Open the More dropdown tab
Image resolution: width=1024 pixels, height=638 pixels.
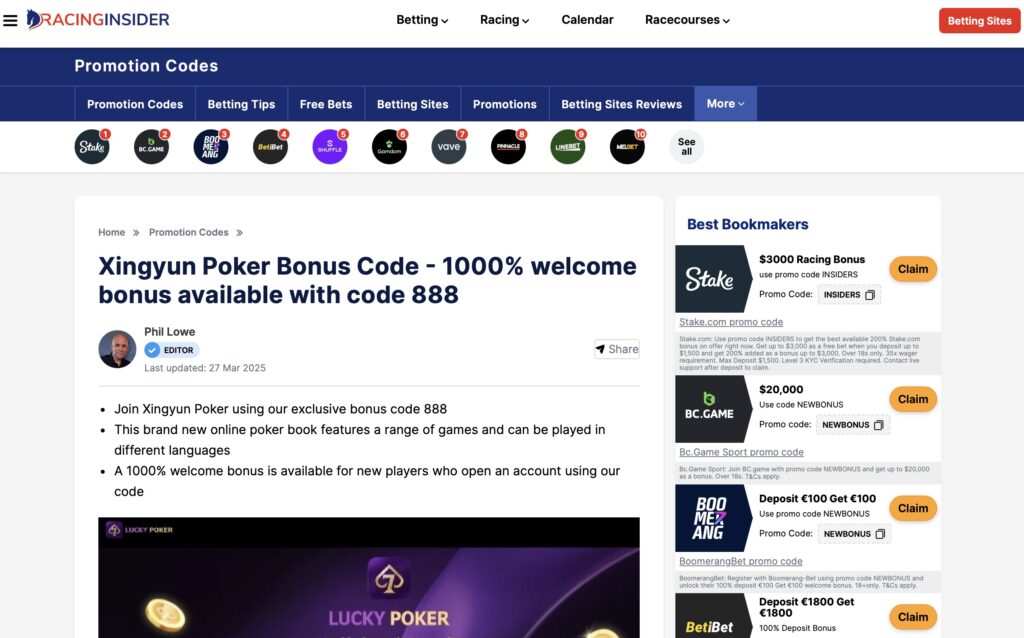coord(726,104)
